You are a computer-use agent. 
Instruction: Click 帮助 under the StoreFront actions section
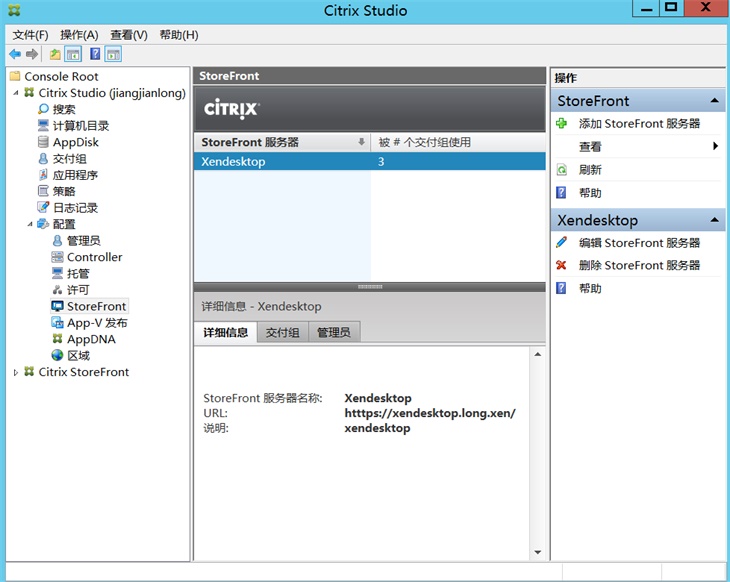click(590, 193)
